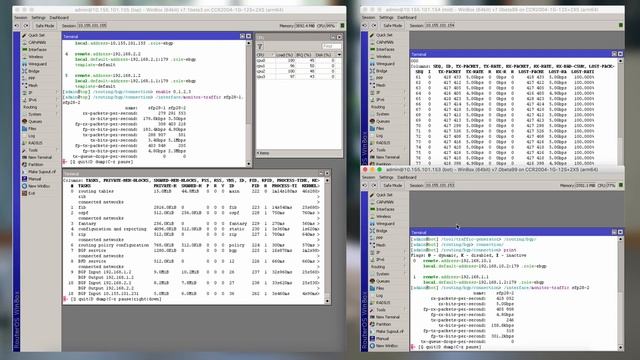Expand the Tools submenu in the 10.155.101.153 window
This screenshot has width=640, height=360.
[387, 310]
